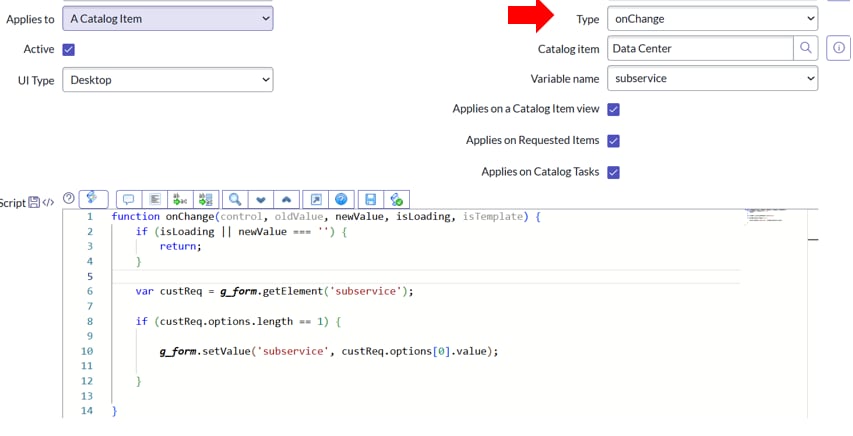Click the script field save icon next to Script label
This screenshot has width=853, height=436.
34,202
